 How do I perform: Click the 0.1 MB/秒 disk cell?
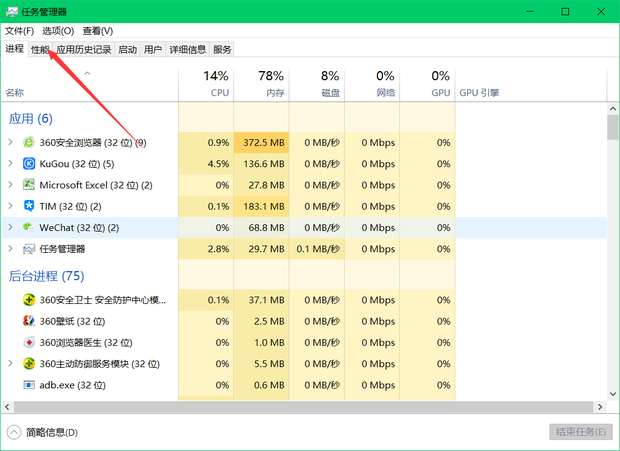pyautogui.click(x=317, y=249)
